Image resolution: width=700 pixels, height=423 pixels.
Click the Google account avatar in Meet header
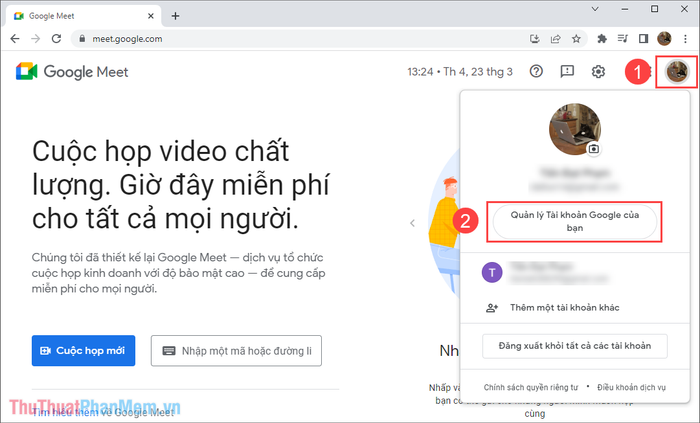(x=677, y=71)
